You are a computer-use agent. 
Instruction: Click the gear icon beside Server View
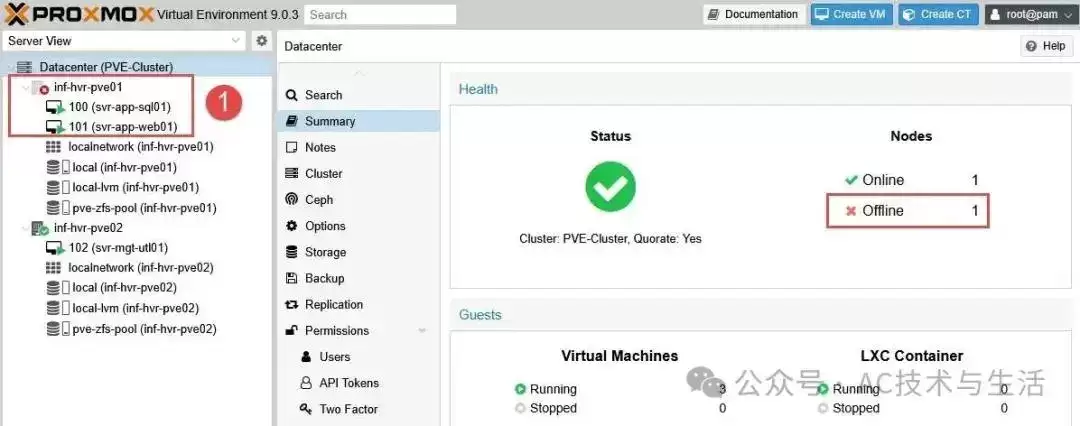coord(262,41)
